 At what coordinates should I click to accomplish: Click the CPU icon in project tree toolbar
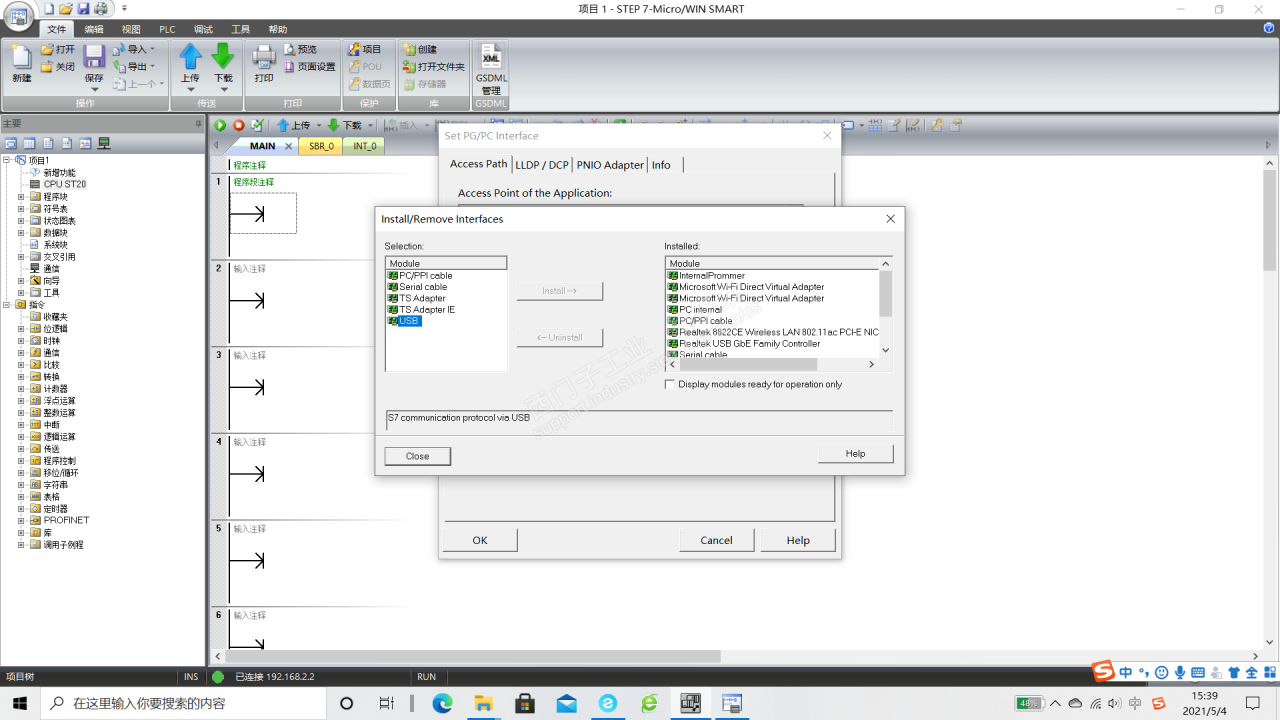coord(104,144)
